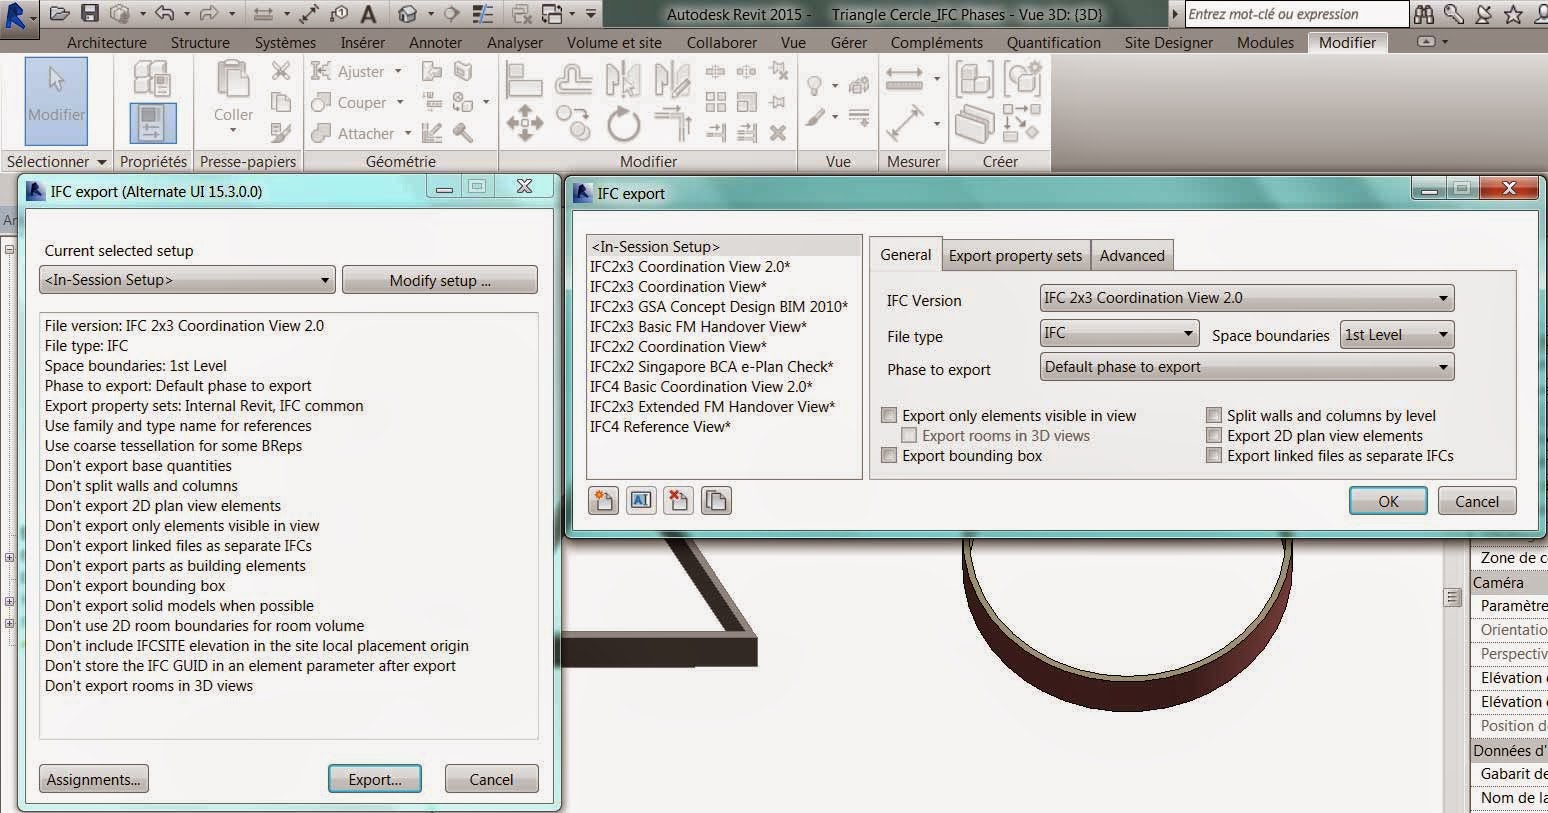Viewport: 1548px width, 813px height.
Task: Click the Create Assembly icon in Créer panel
Action: [x=974, y=79]
